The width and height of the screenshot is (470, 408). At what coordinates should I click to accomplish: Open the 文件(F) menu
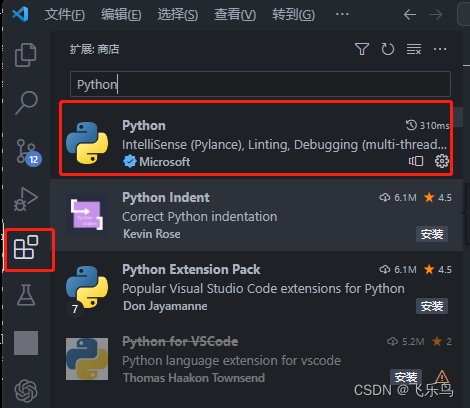pos(65,15)
